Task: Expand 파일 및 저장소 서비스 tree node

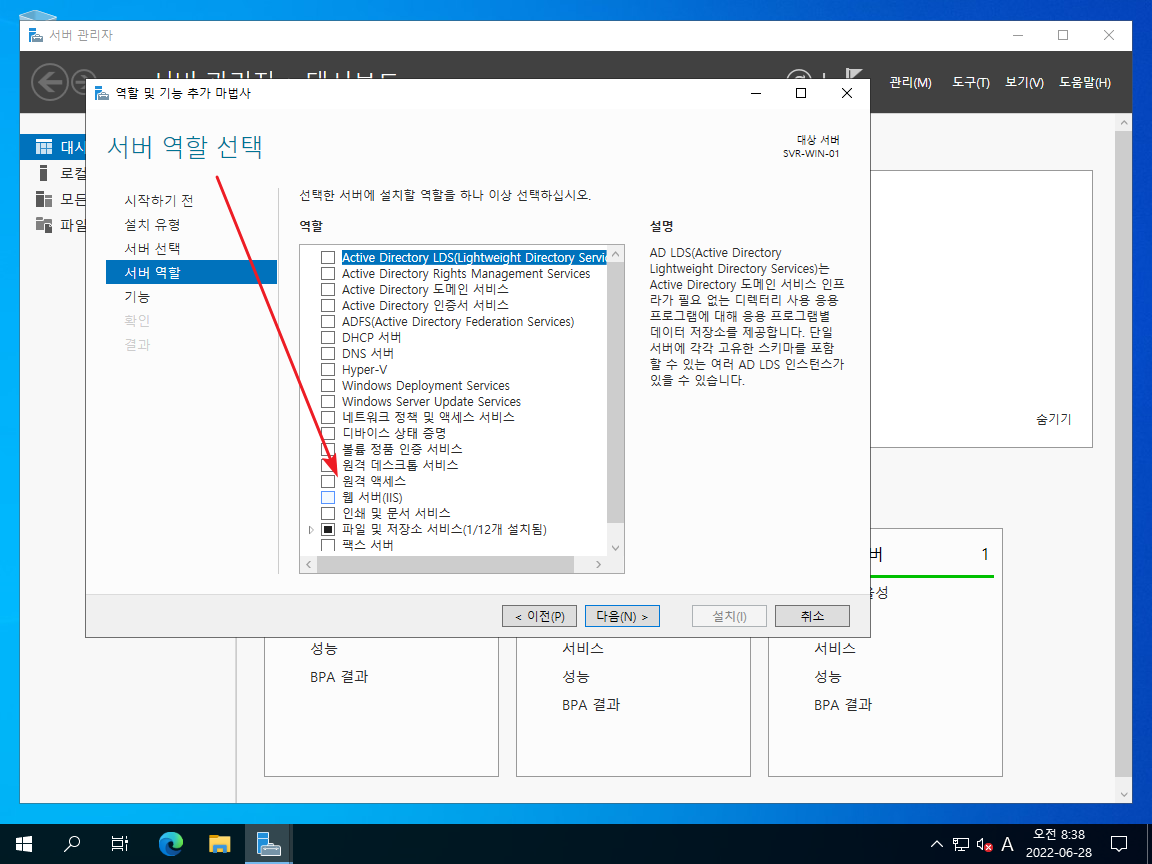Action: (311, 530)
